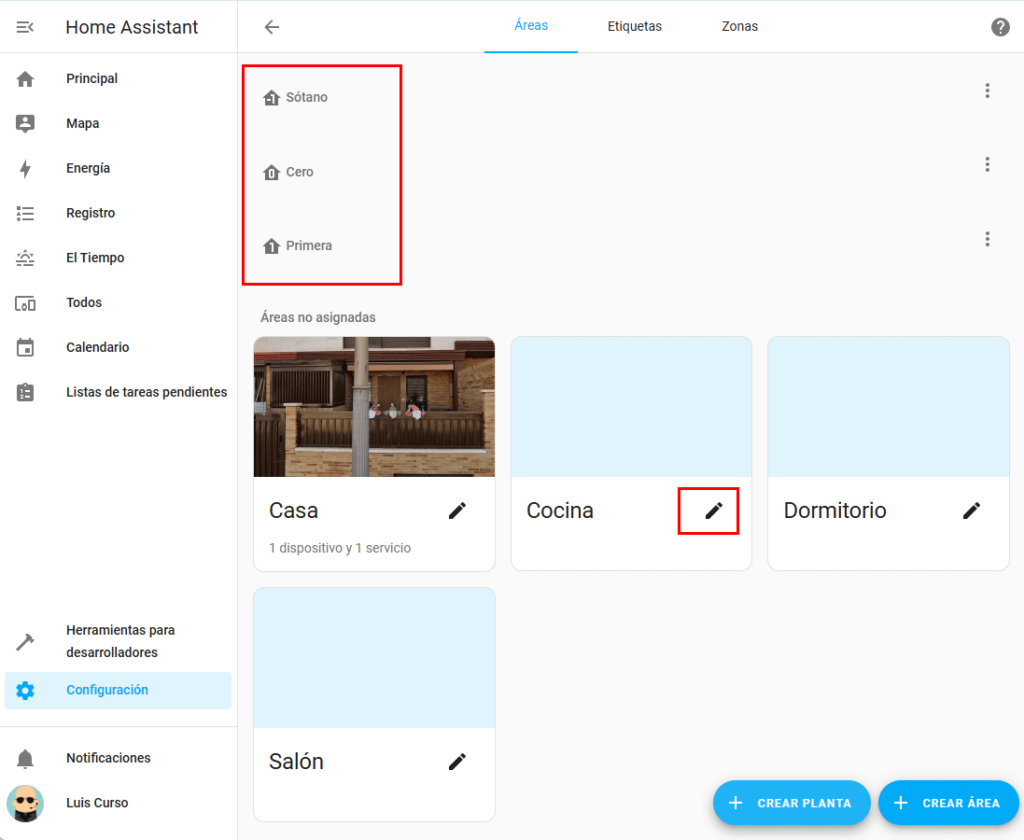Expand the overflow menu for Primera floor
The height and width of the screenshot is (840, 1024).
[987, 239]
